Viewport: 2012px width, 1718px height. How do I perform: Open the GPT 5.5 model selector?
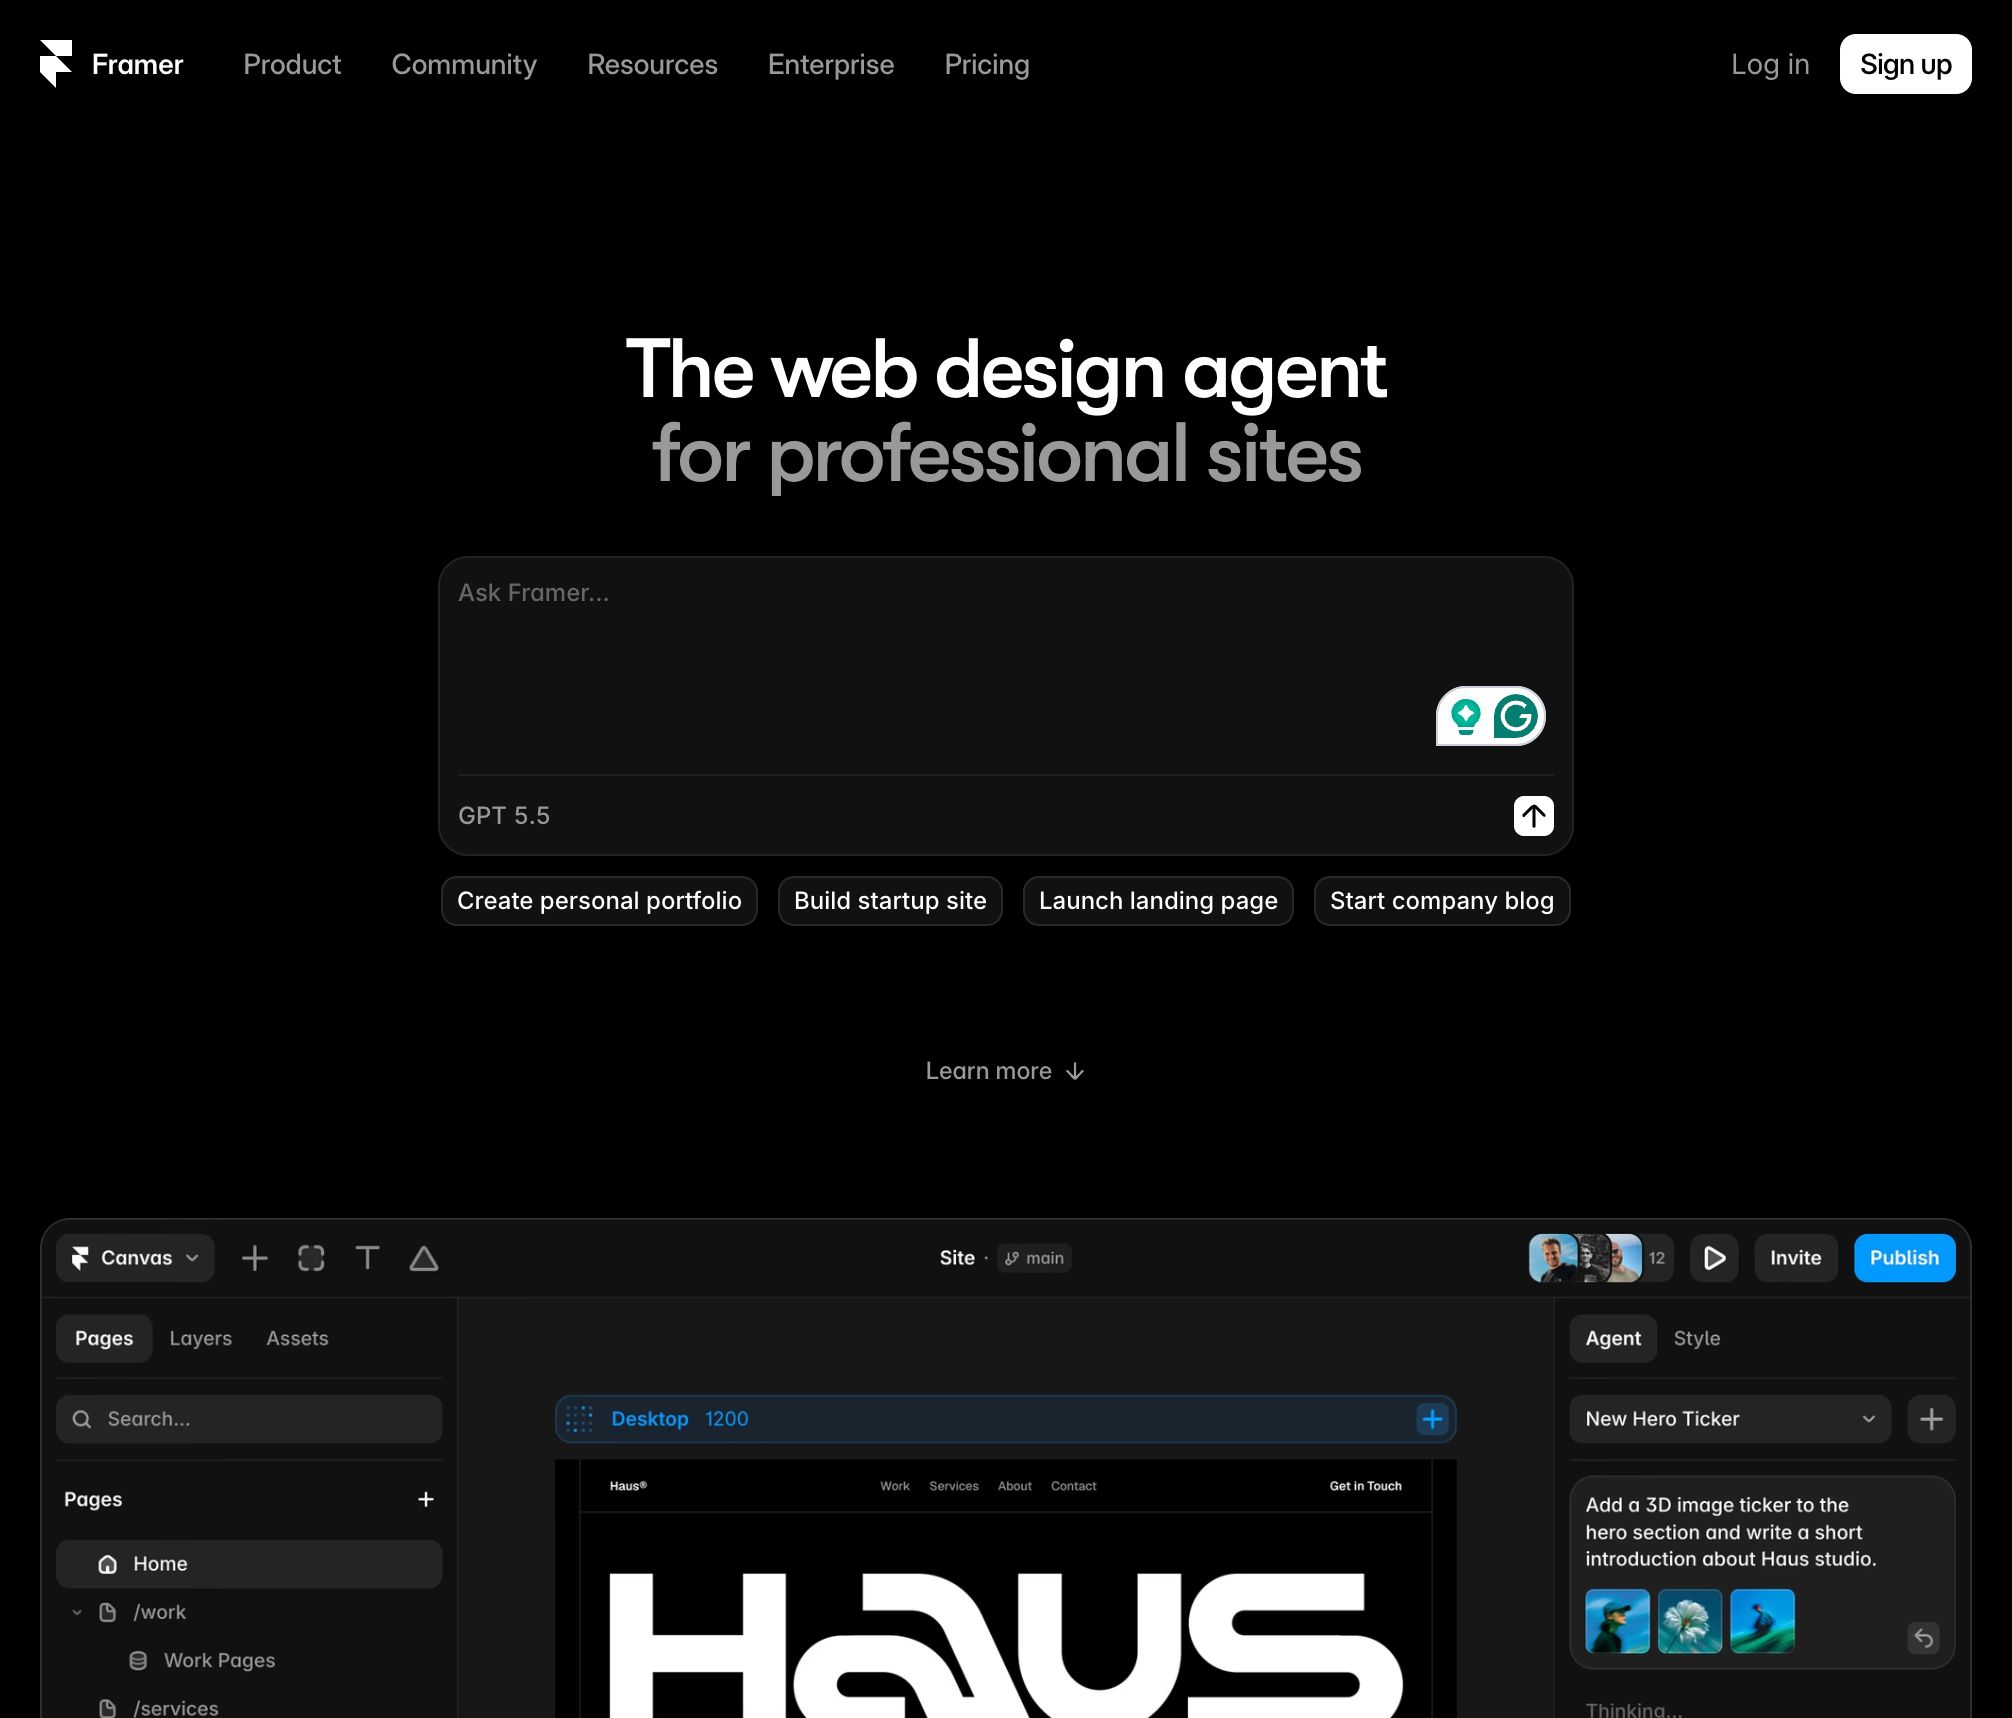(x=504, y=816)
